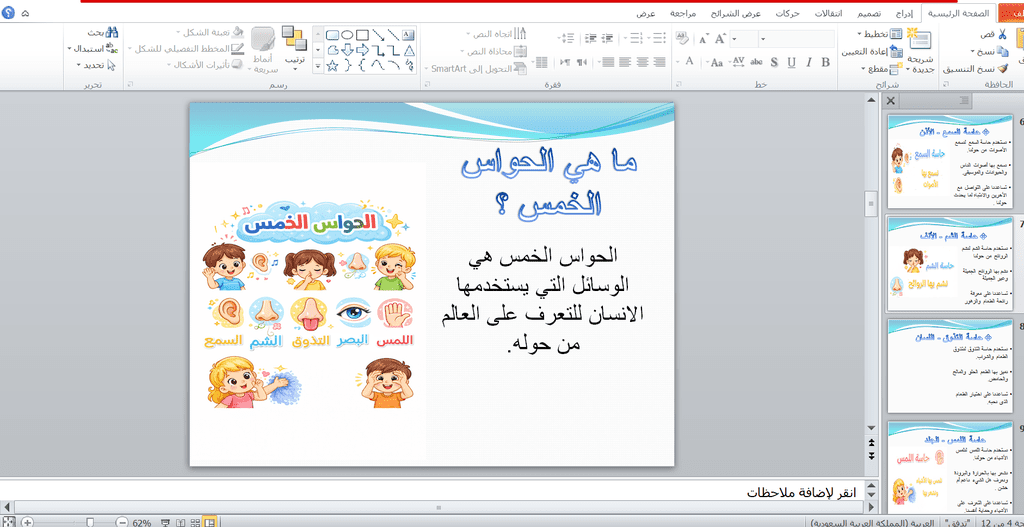The width and height of the screenshot is (1024, 527).
Task: Open Find (بحث) binoculars tool
Action: pos(102,32)
